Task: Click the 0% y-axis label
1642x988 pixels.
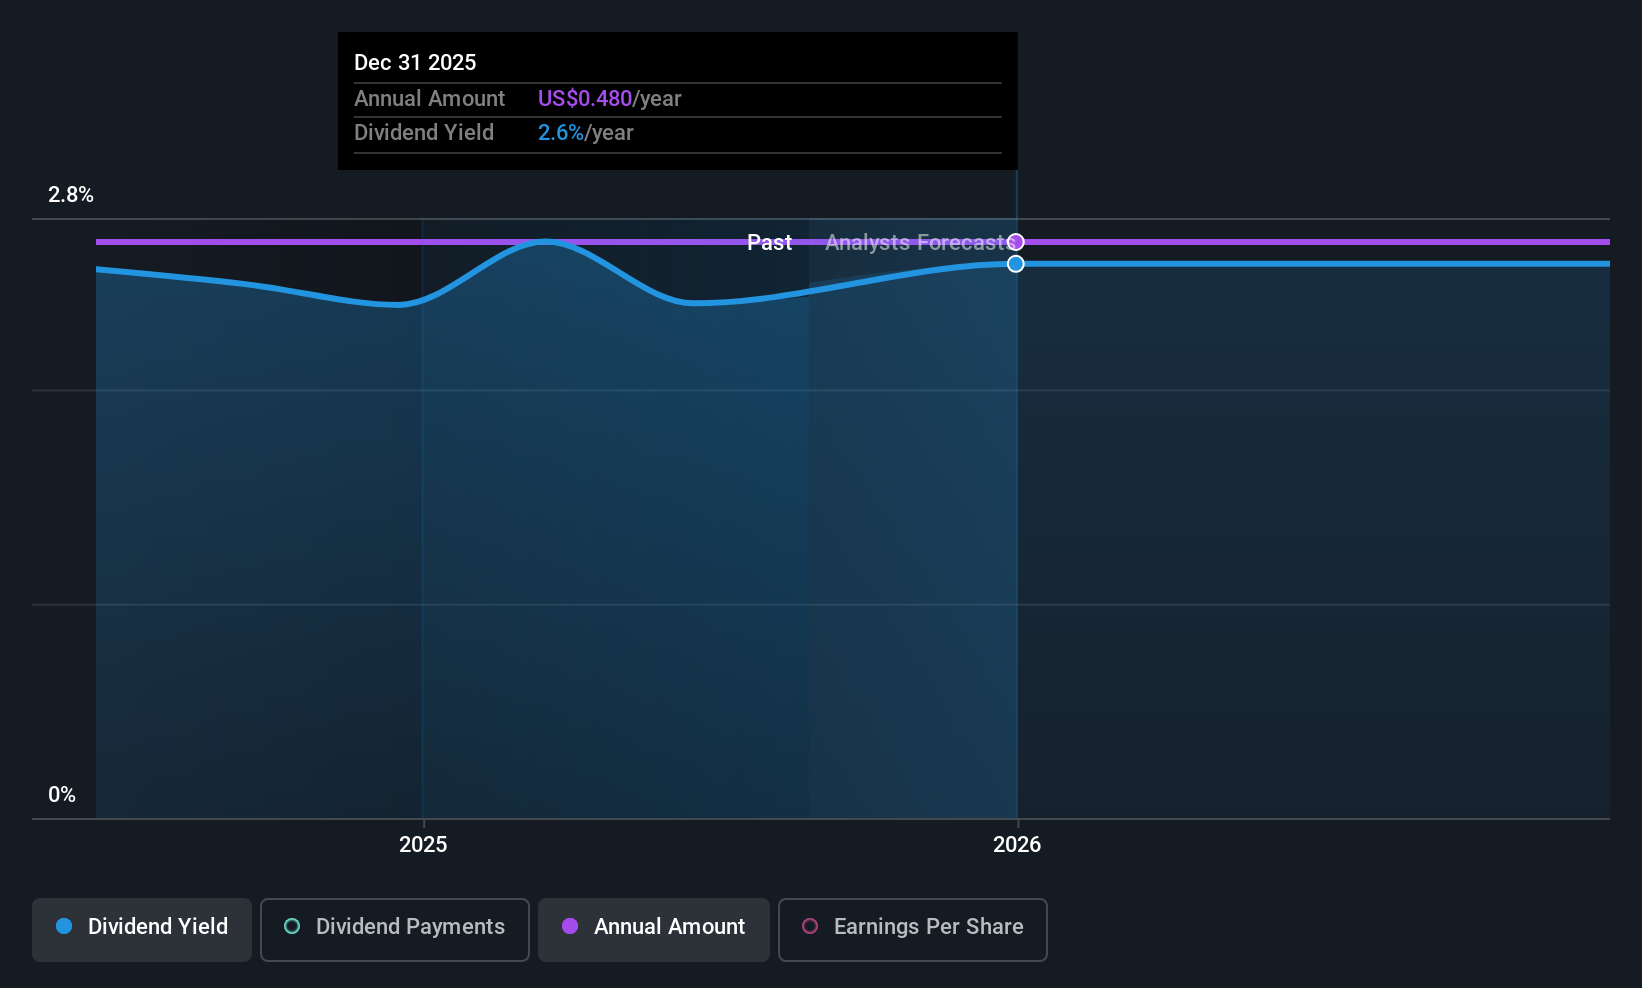Action: point(62,795)
